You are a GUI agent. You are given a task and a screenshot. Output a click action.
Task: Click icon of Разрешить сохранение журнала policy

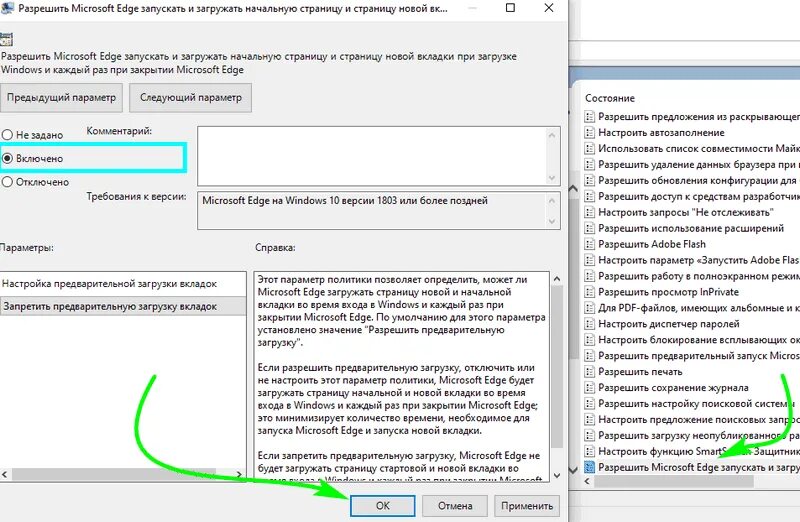tap(589, 388)
